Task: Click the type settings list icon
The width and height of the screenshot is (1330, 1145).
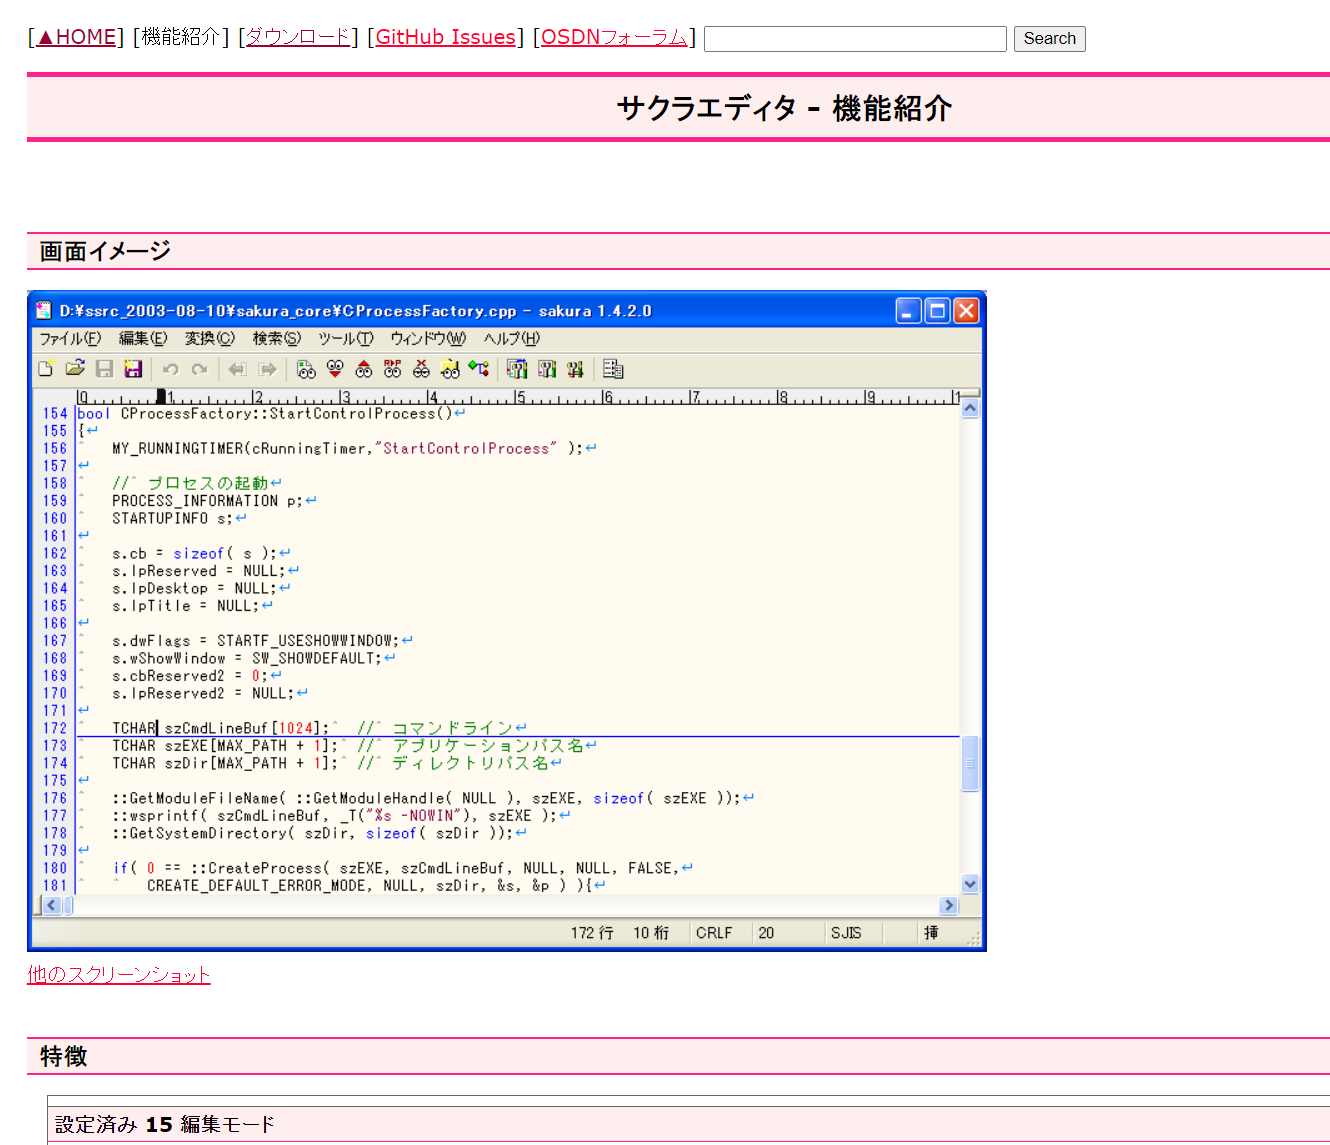Action: point(517,369)
